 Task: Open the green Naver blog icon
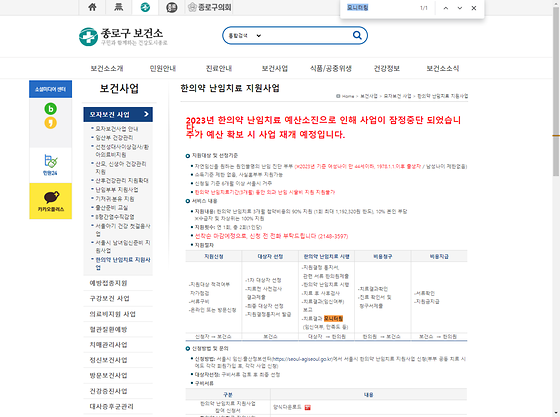(x=50, y=109)
